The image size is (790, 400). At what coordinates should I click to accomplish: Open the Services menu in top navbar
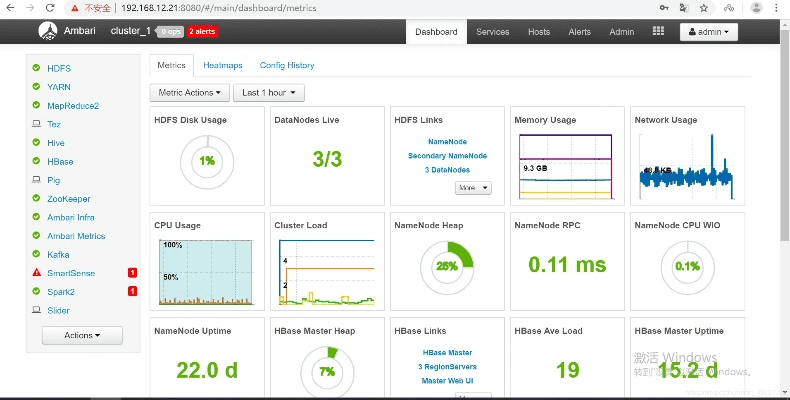pyautogui.click(x=492, y=32)
